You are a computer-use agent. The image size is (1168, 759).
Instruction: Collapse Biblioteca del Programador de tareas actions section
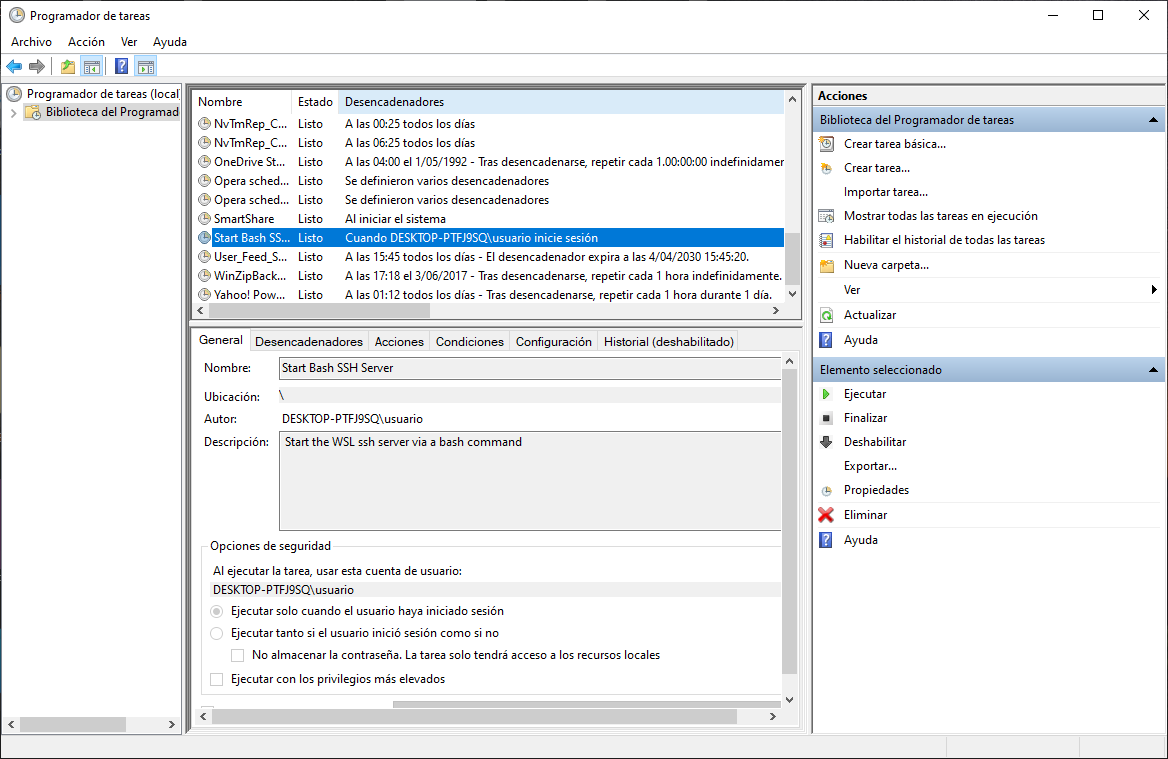[1153, 120]
